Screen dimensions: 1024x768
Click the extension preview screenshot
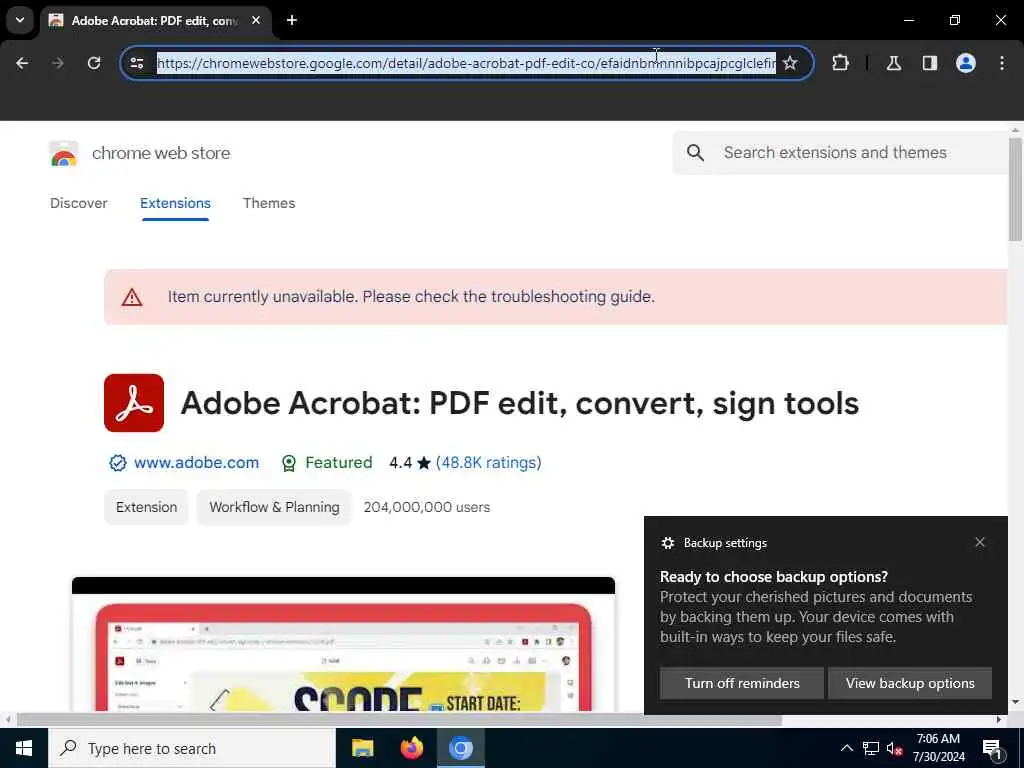tap(344, 645)
